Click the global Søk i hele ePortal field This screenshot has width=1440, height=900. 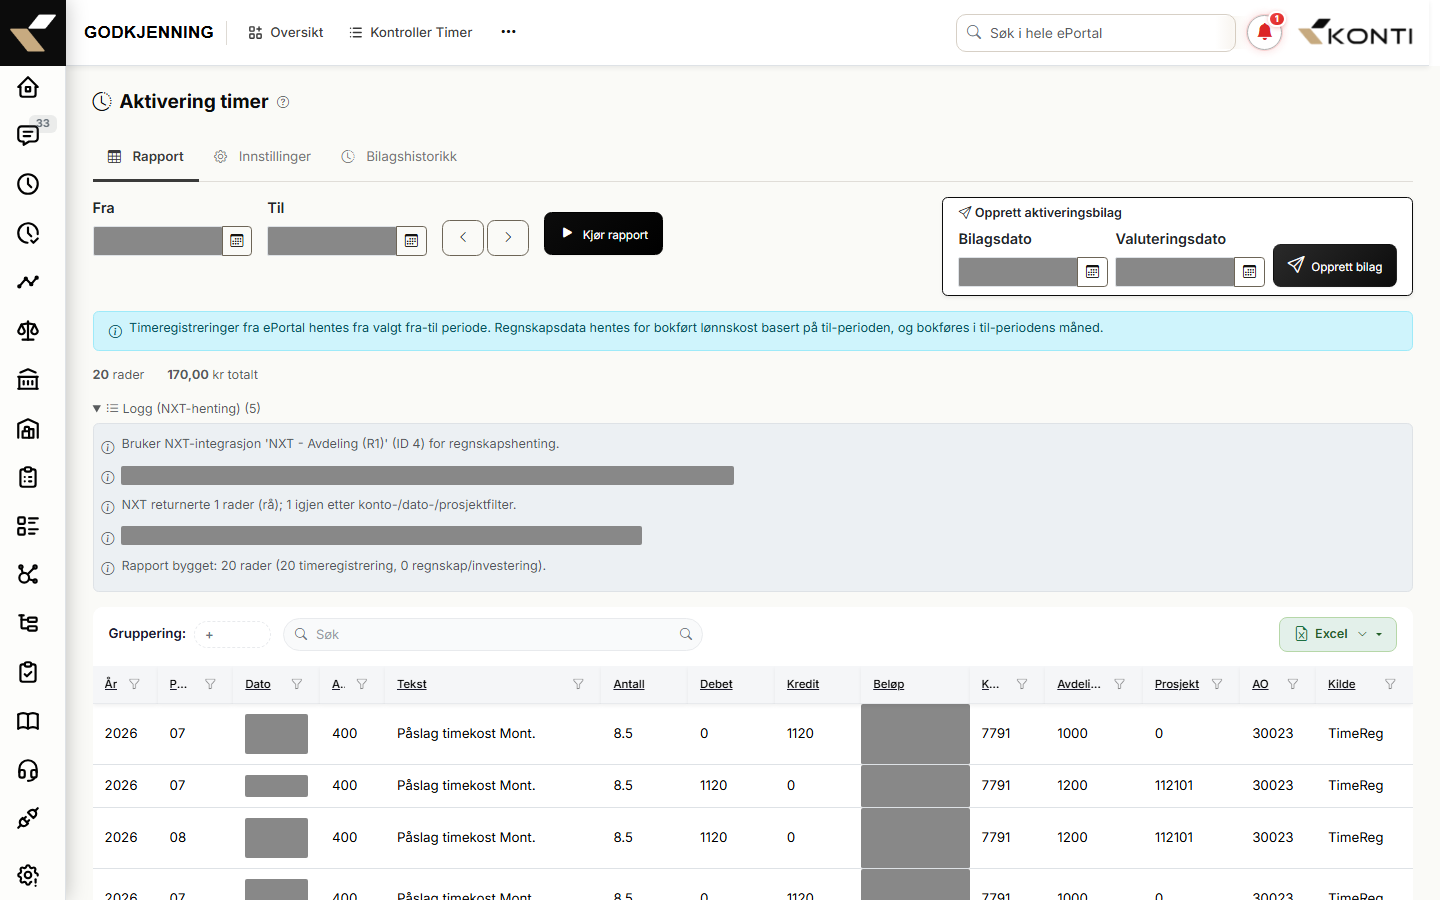click(1096, 33)
